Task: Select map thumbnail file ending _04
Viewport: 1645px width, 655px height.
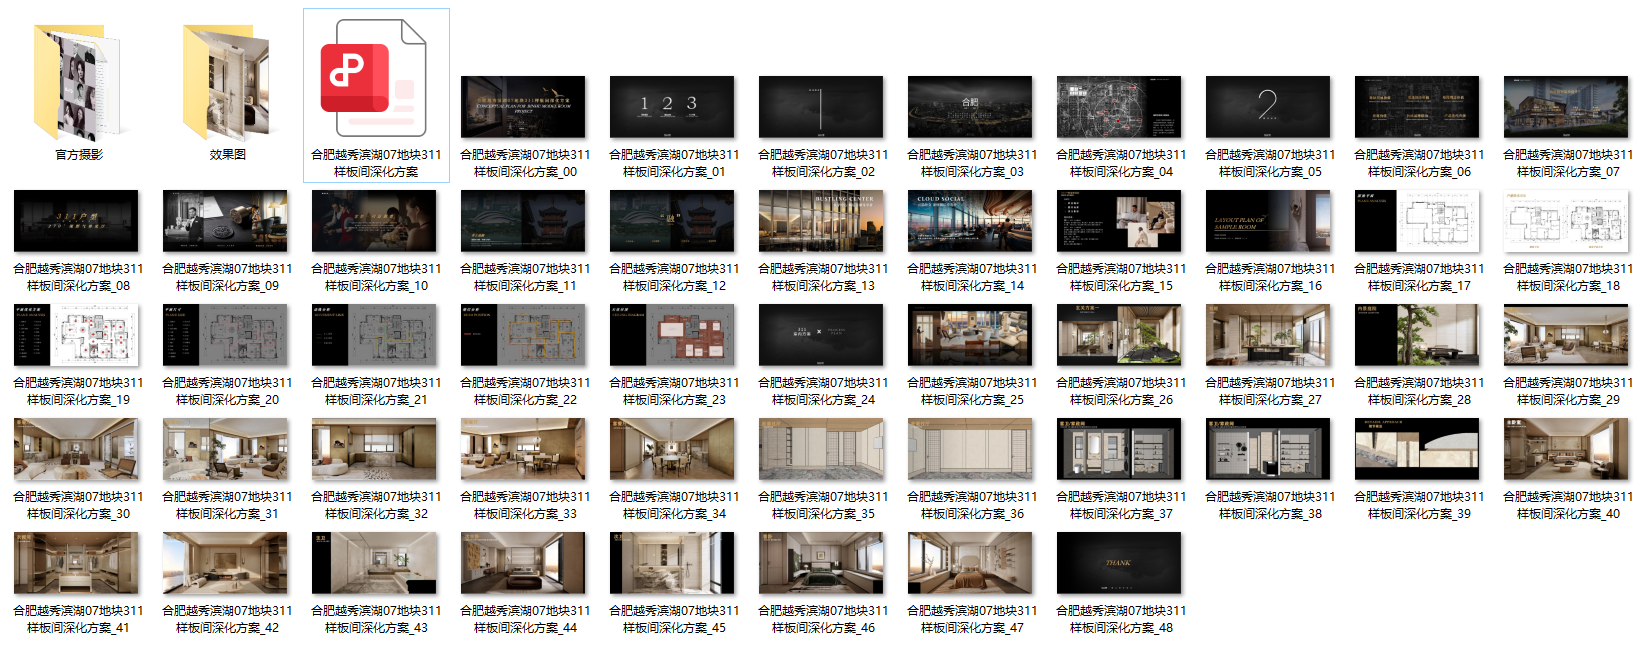Action: point(1119,107)
